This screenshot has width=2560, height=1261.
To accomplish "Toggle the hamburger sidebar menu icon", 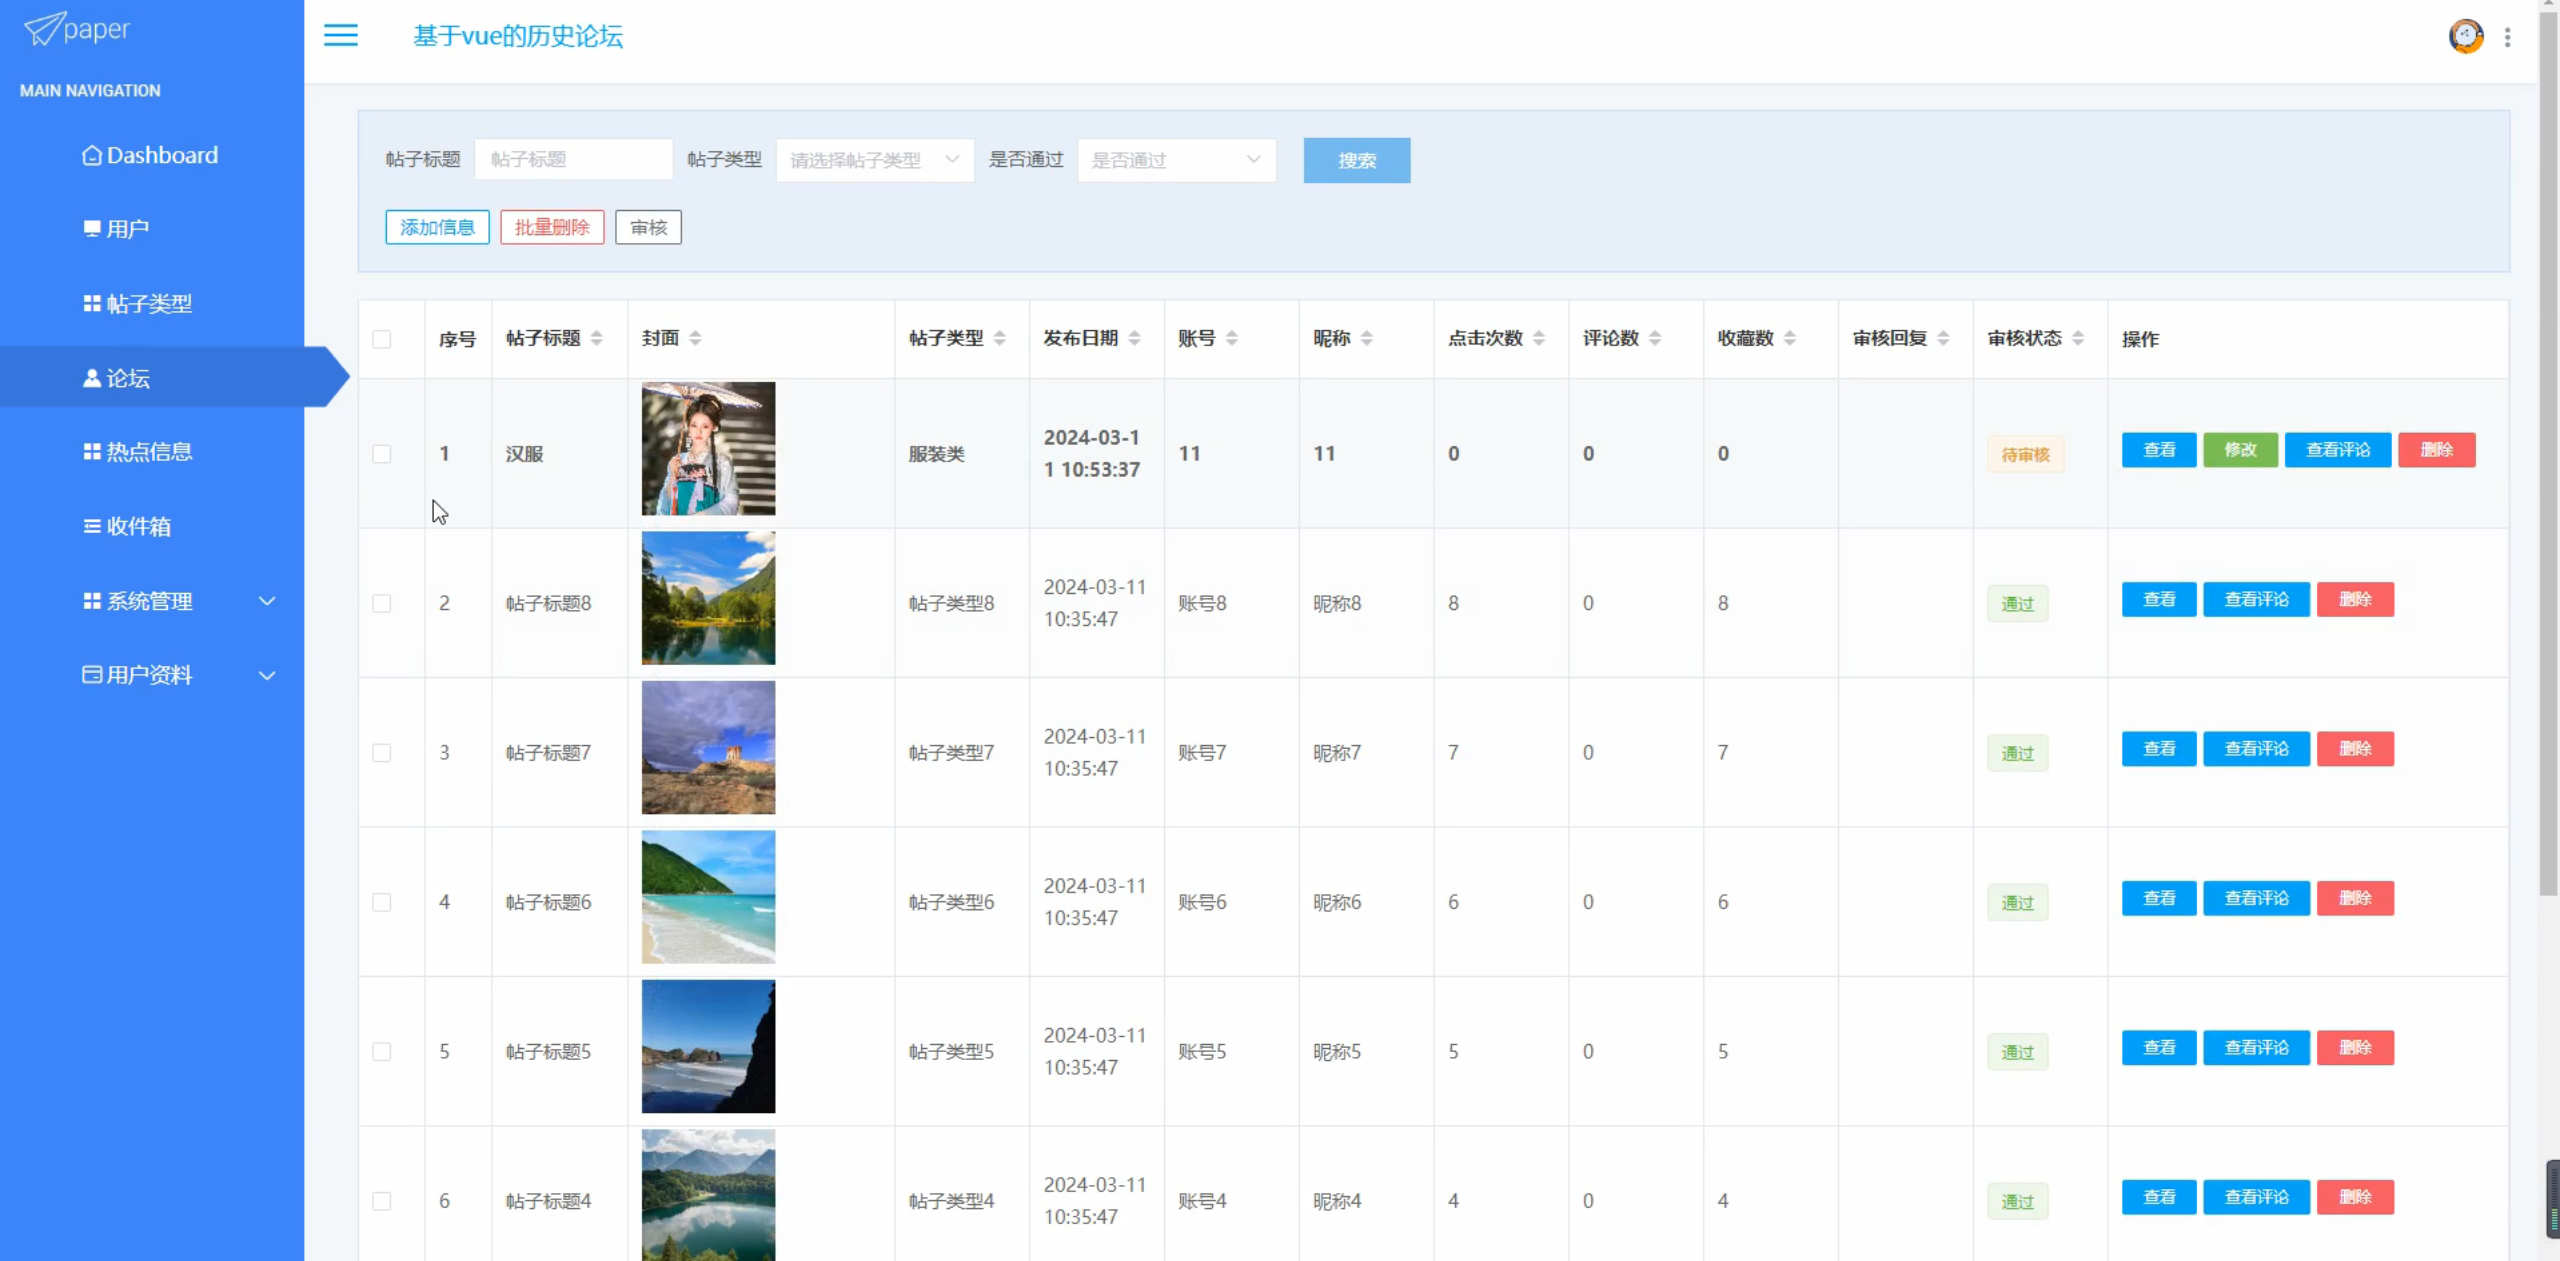I will point(340,36).
